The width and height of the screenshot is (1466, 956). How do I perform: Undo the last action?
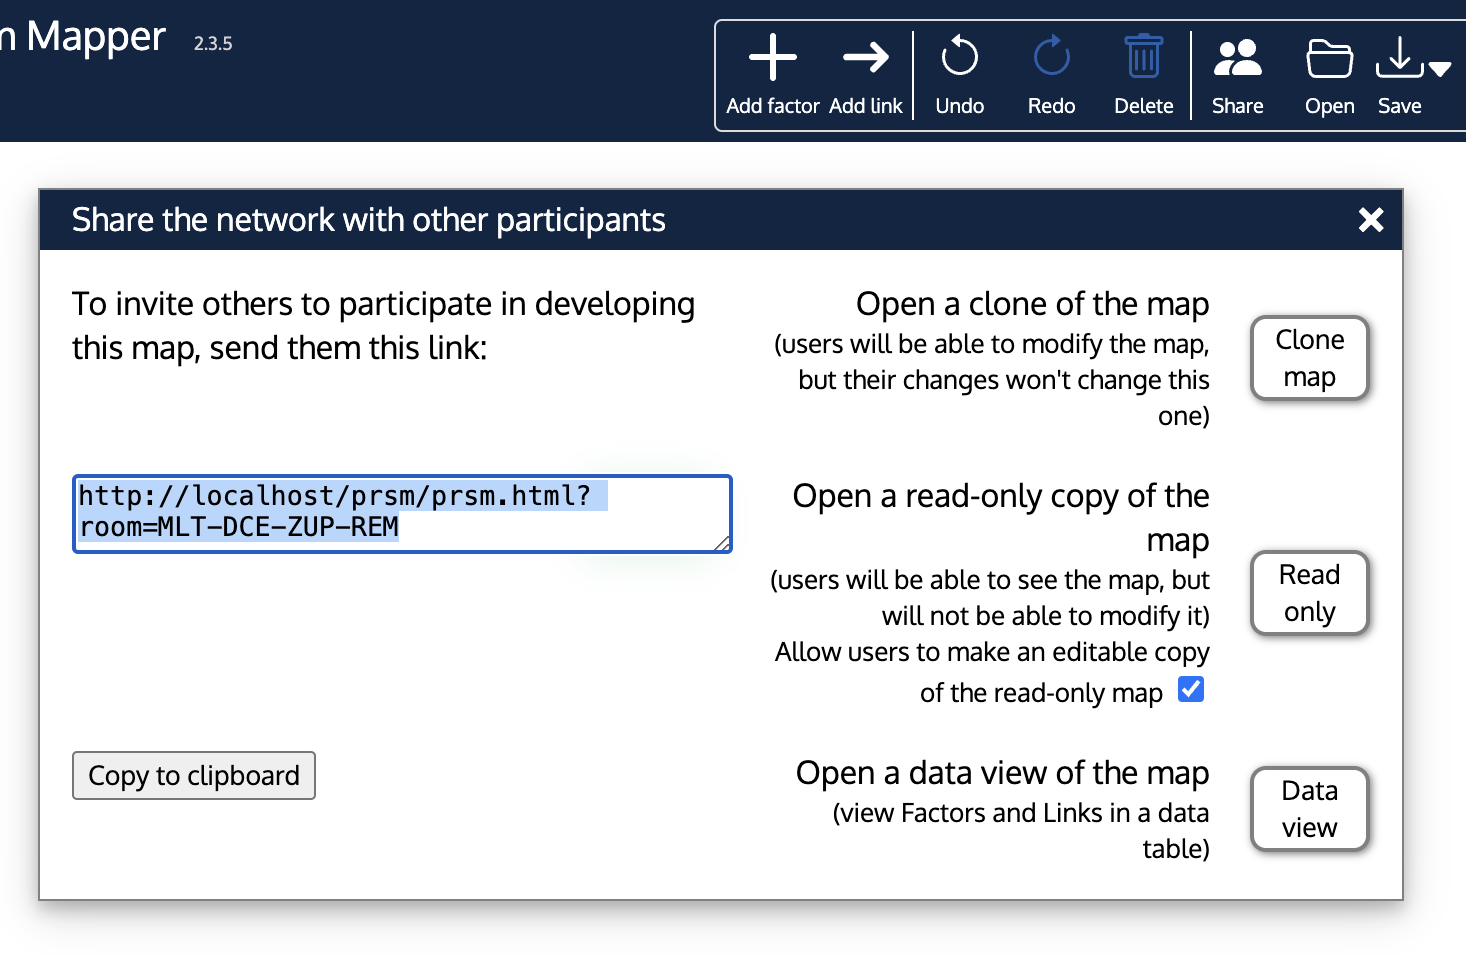pyautogui.click(x=959, y=58)
